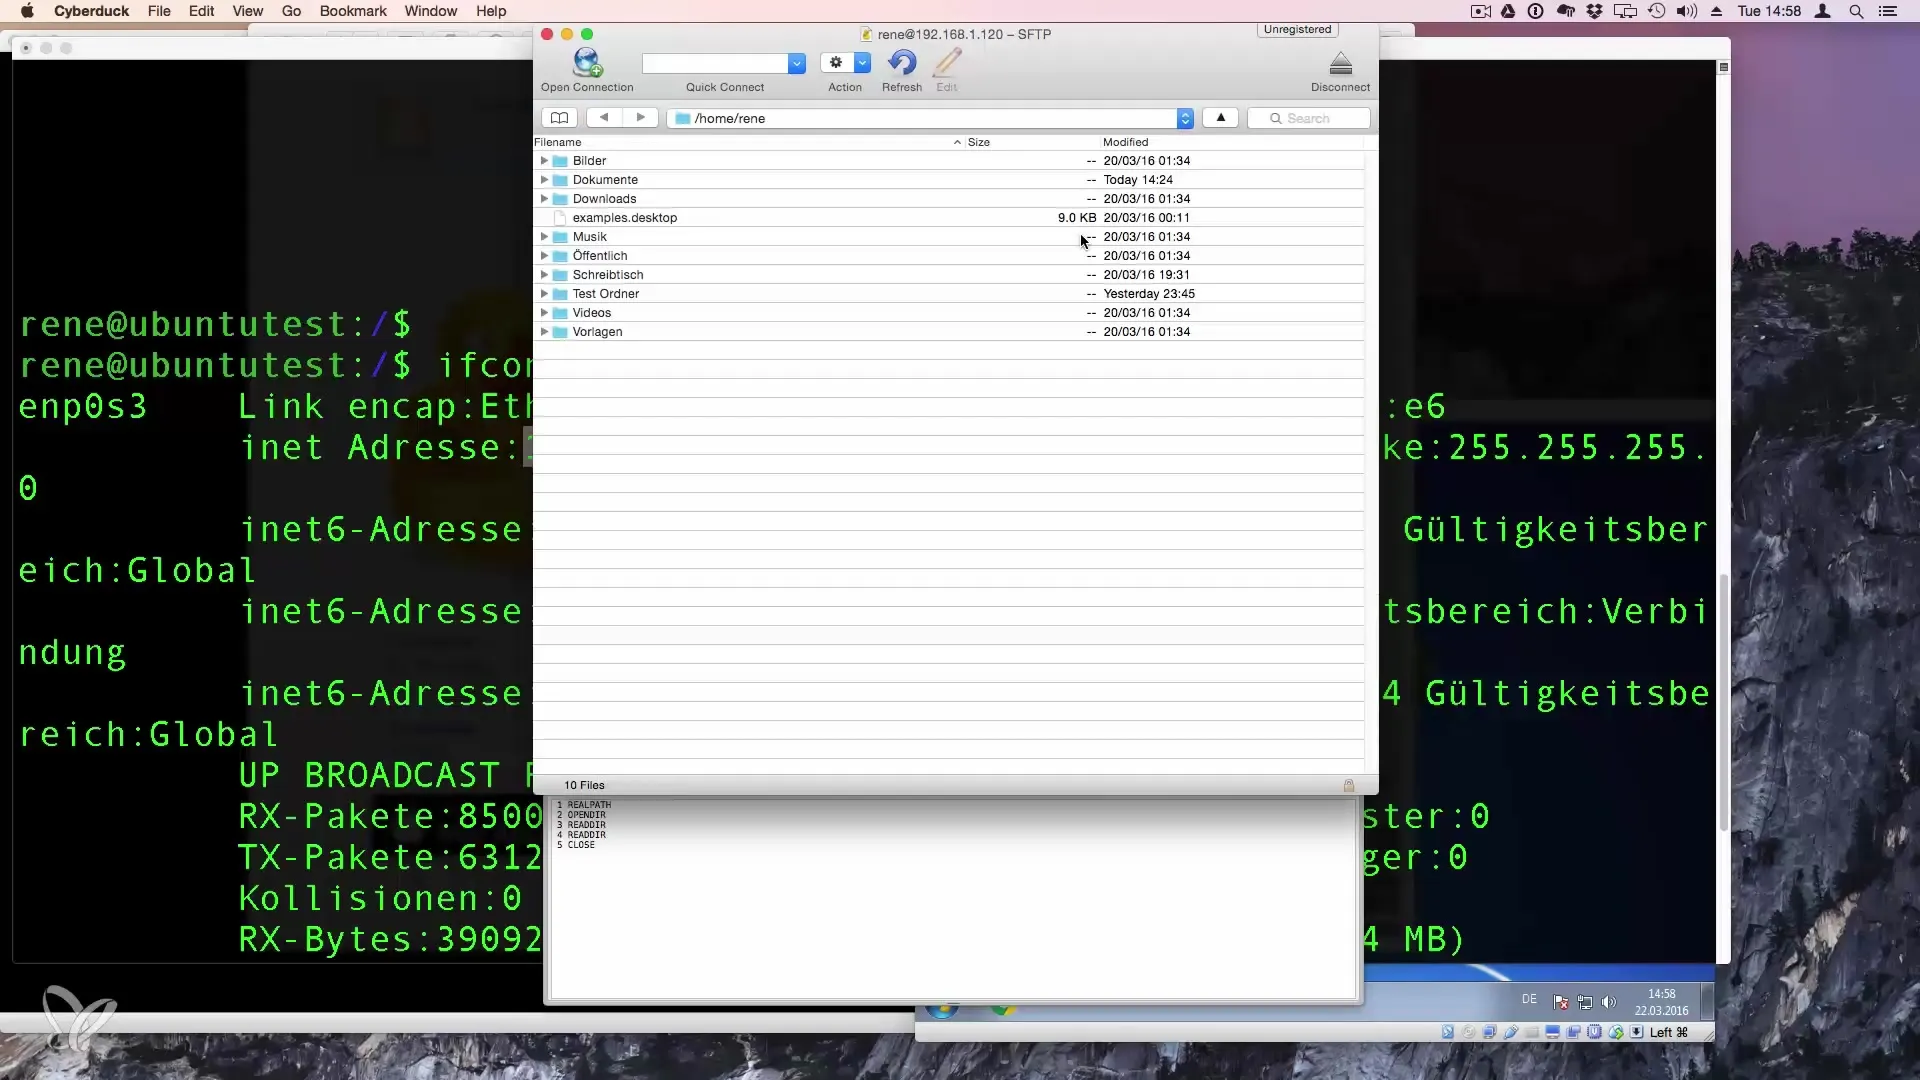Open the Edit menu
Viewport: 1920px width, 1080px height.
tap(202, 11)
